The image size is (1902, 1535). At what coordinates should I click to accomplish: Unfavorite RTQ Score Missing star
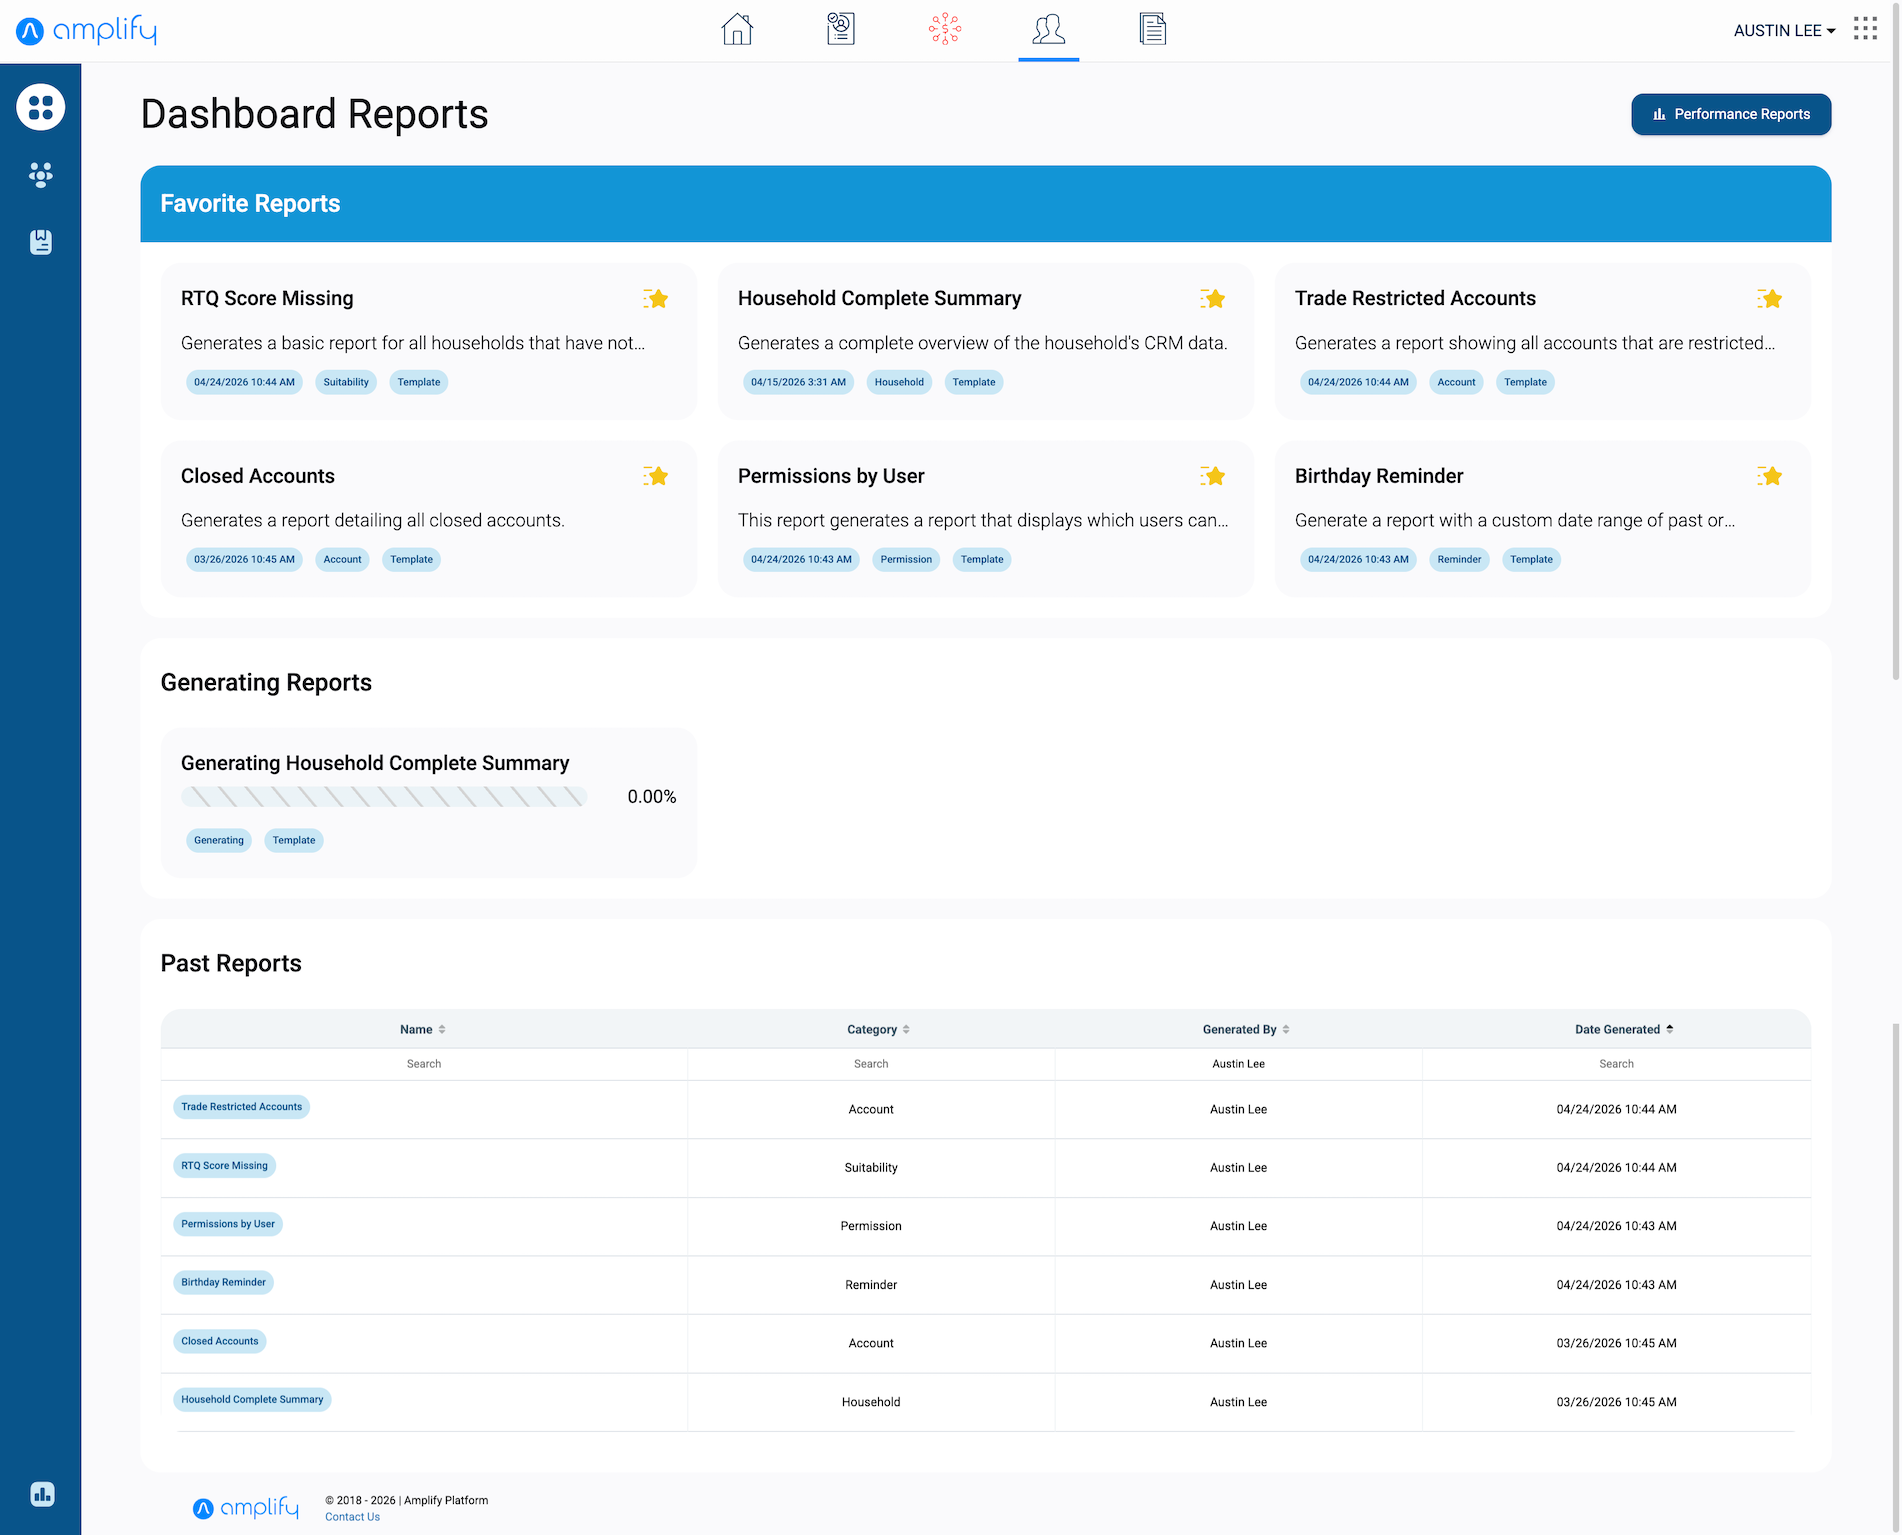656,298
